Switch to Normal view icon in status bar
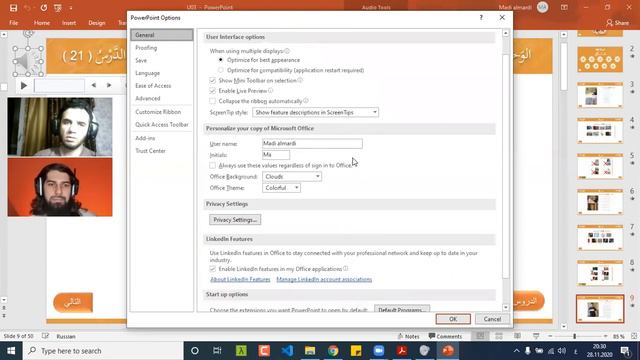The height and width of the screenshot is (360, 640). coord(480,336)
